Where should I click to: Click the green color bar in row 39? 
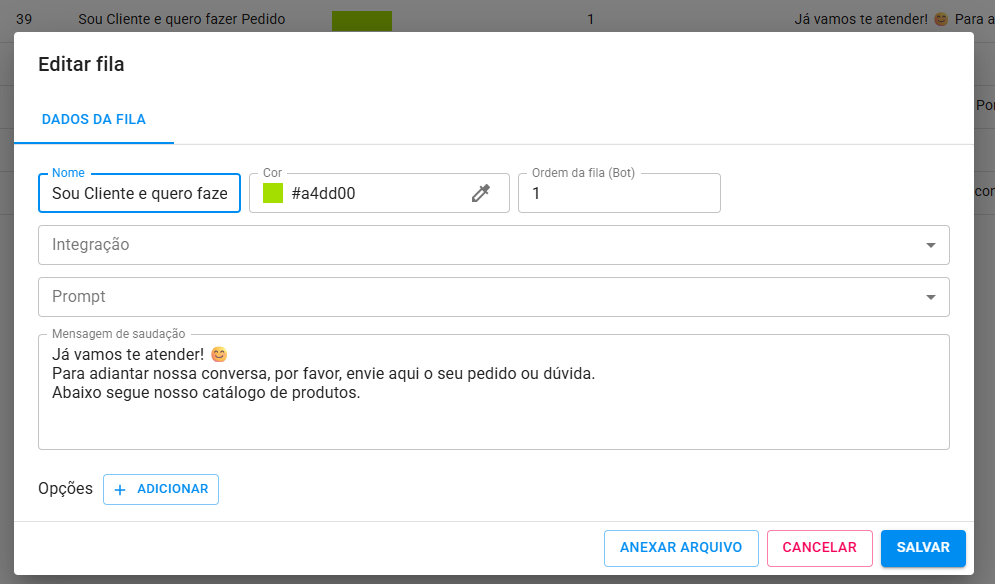pyautogui.click(x=361, y=19)
